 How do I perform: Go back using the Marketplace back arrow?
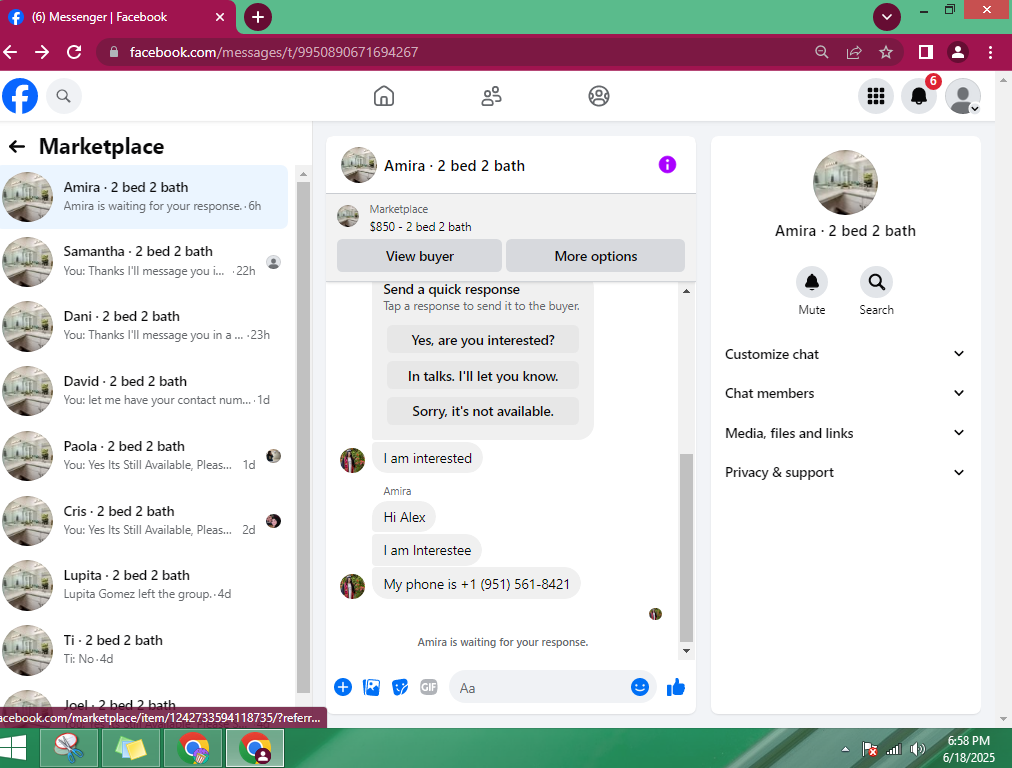pos(17,147)
